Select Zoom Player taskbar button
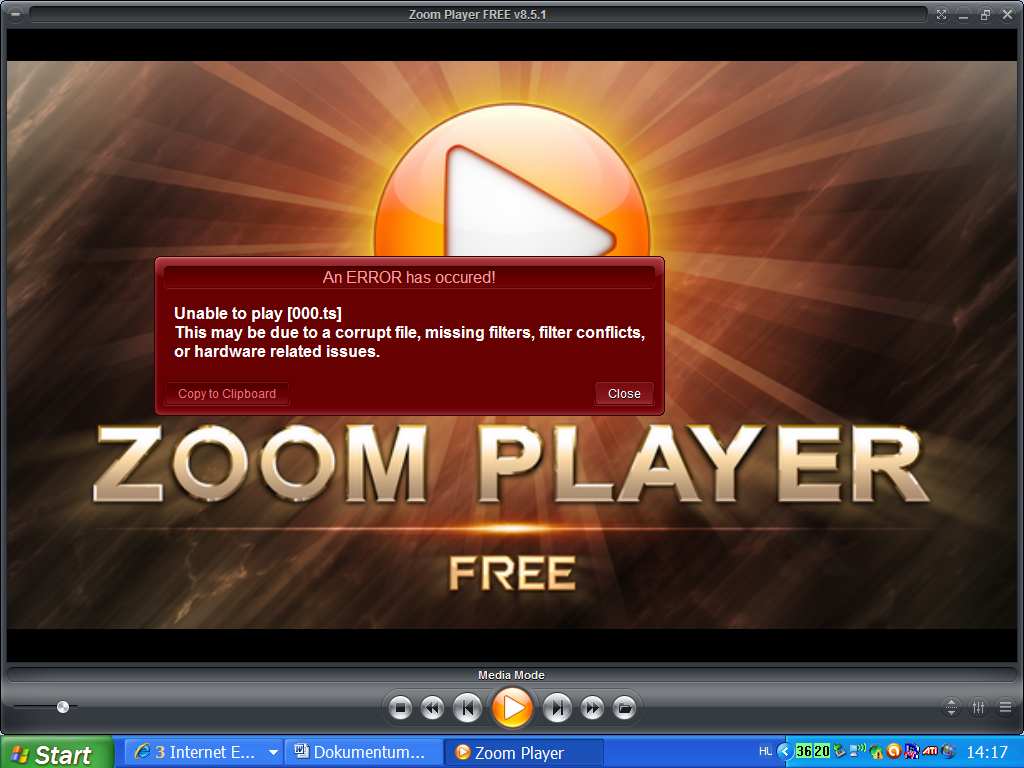This screenshot has height=768, width=1024. point(523,752)
